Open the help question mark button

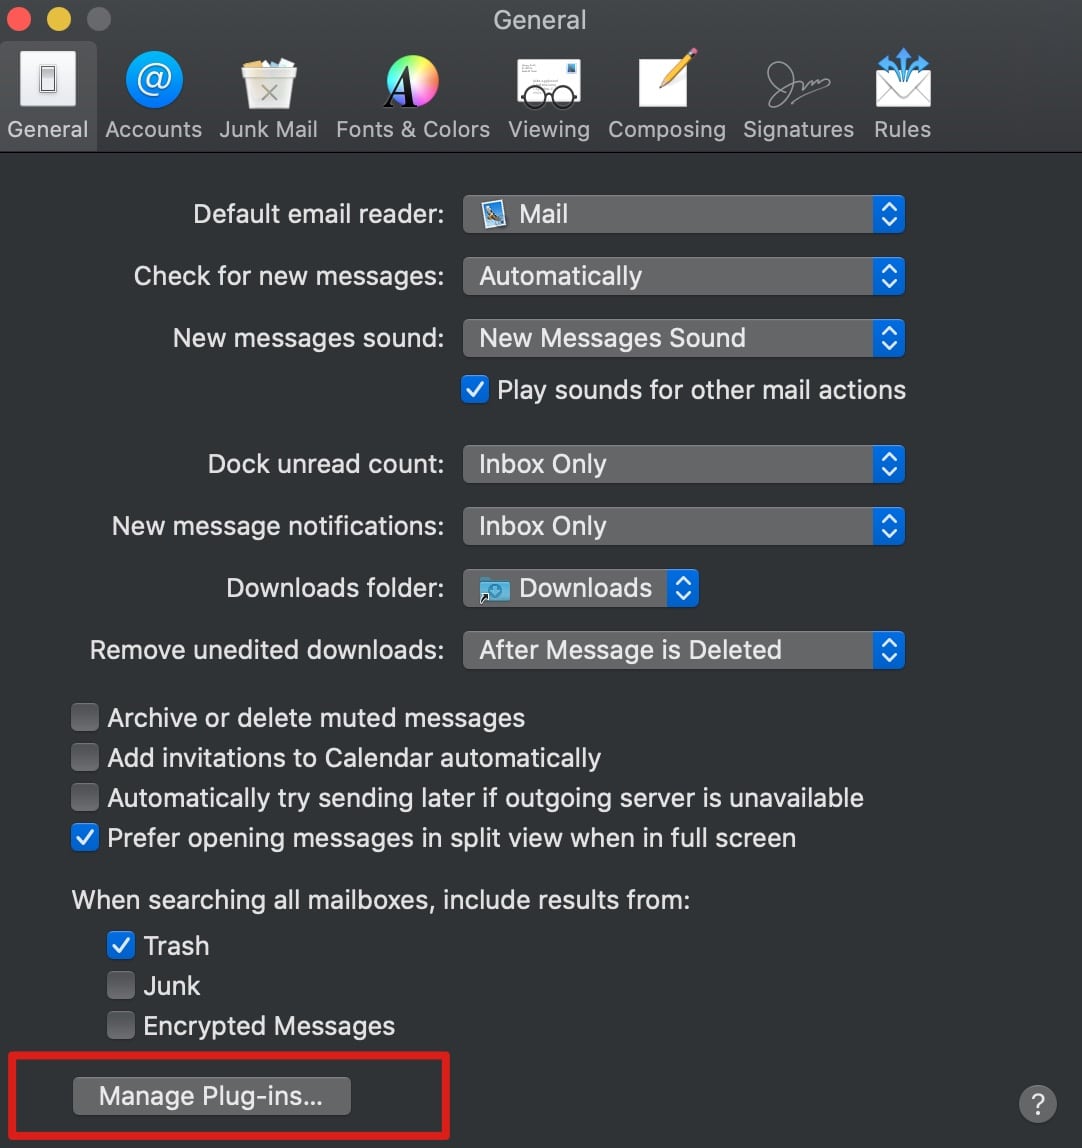click(x=1038, y=1104)
